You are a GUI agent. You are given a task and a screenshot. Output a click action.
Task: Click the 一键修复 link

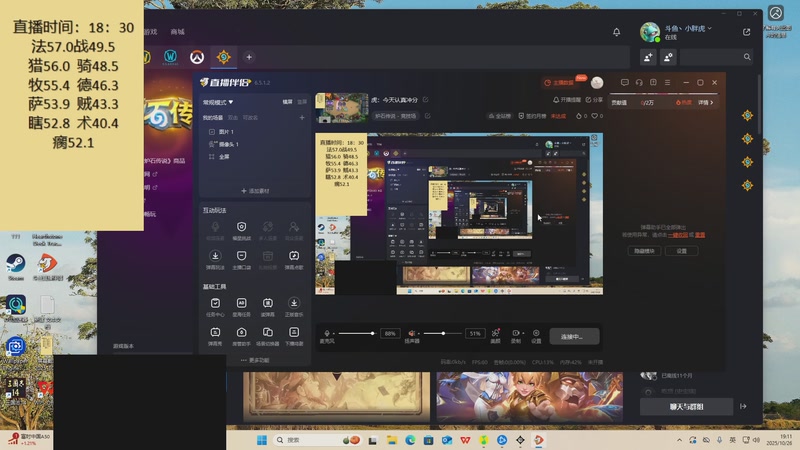click(x=678, y=235)
